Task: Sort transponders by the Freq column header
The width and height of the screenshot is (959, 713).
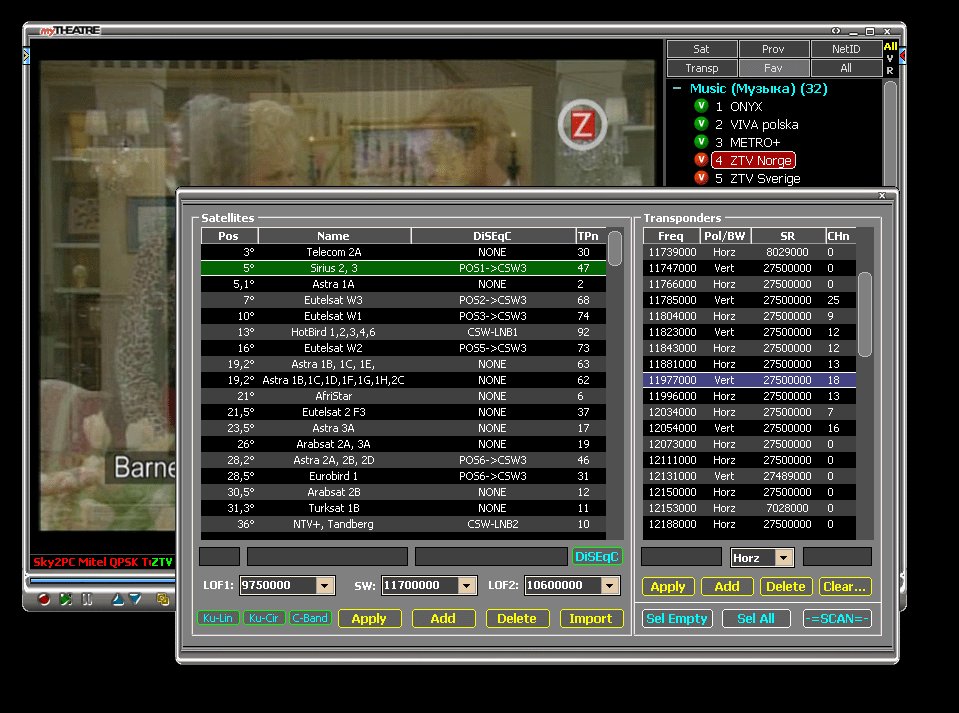Action: tap(671, 236)
